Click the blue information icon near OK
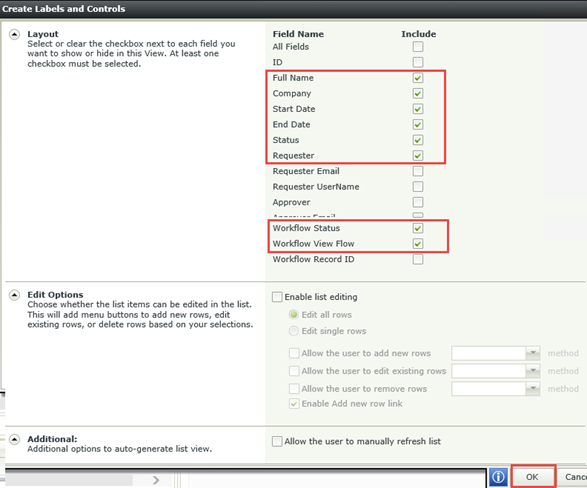This screenshot has height=488, width=587. 498,477
